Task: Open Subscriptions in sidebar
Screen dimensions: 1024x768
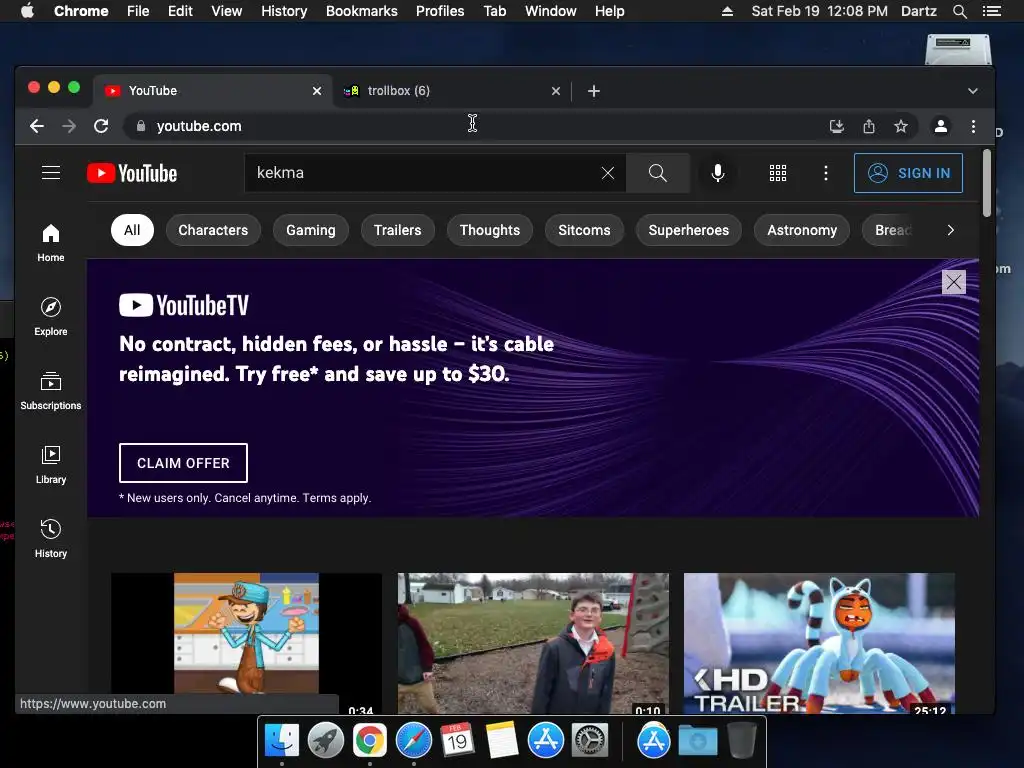Action: [x=51, y=391]
